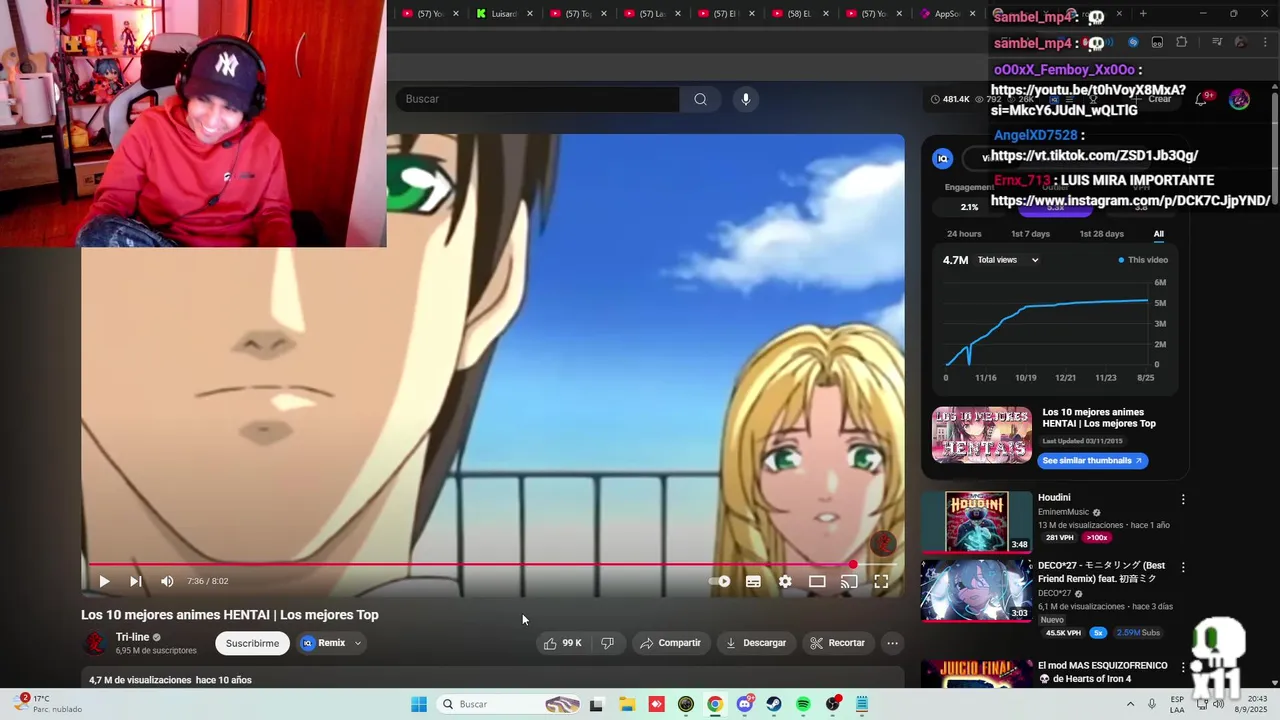The height and width of the screenshot is (720, 1280).
Task: Focus the YouTube Buscar search field
Action: tap(538, 99)
